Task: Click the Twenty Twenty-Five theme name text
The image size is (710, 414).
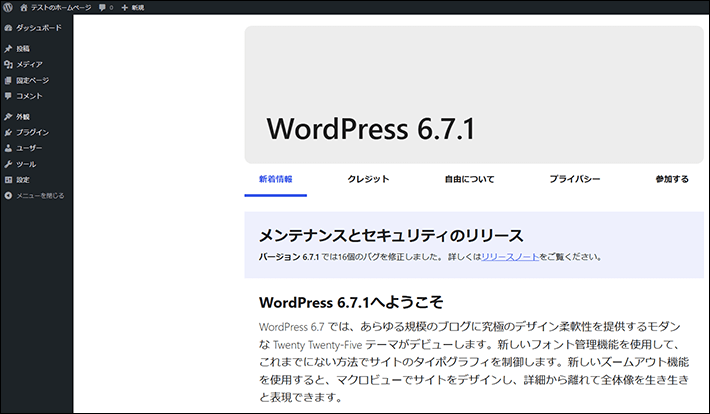Action: pos(318,345)
